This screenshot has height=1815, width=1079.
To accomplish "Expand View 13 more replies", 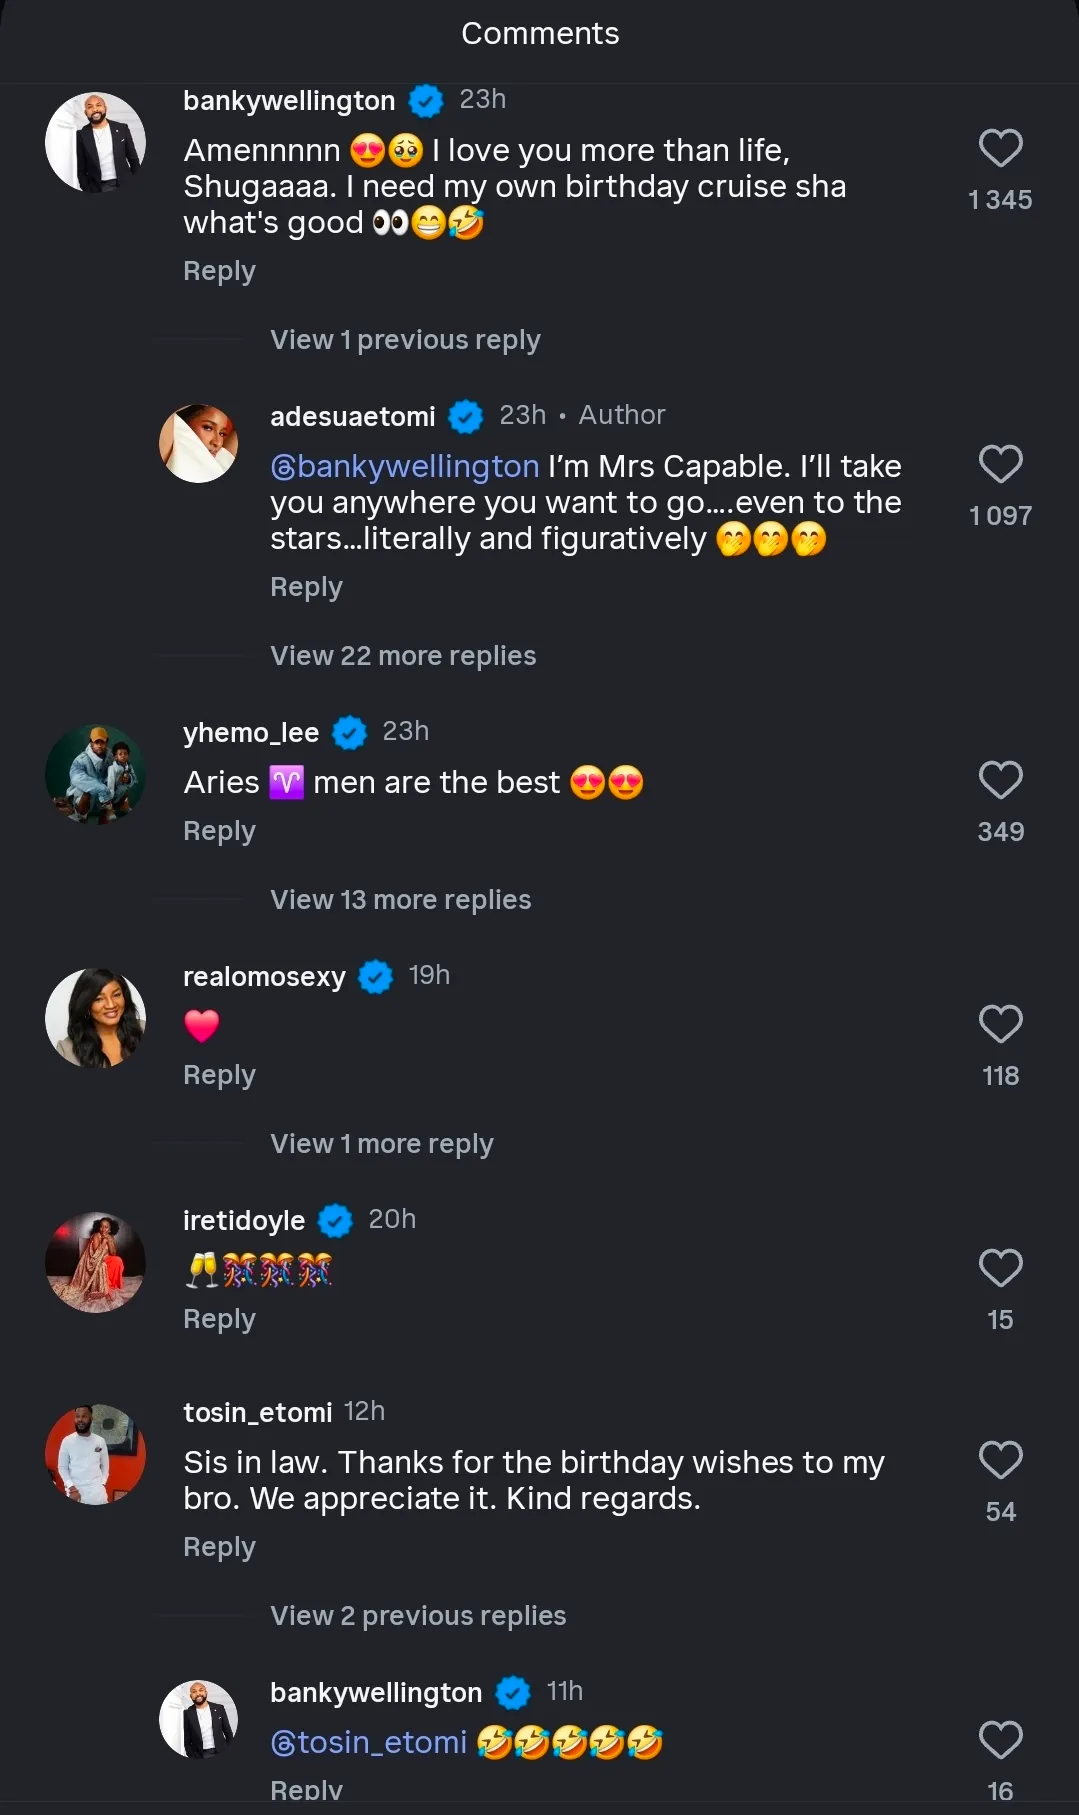I will 400,900.
